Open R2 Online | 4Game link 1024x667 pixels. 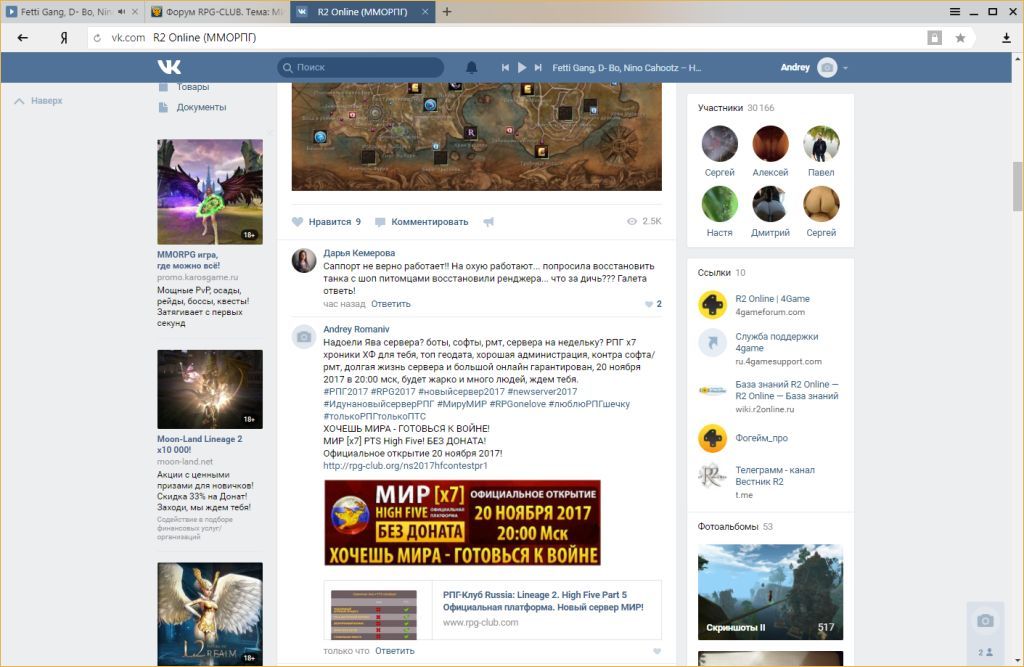[x=772, y=299]
